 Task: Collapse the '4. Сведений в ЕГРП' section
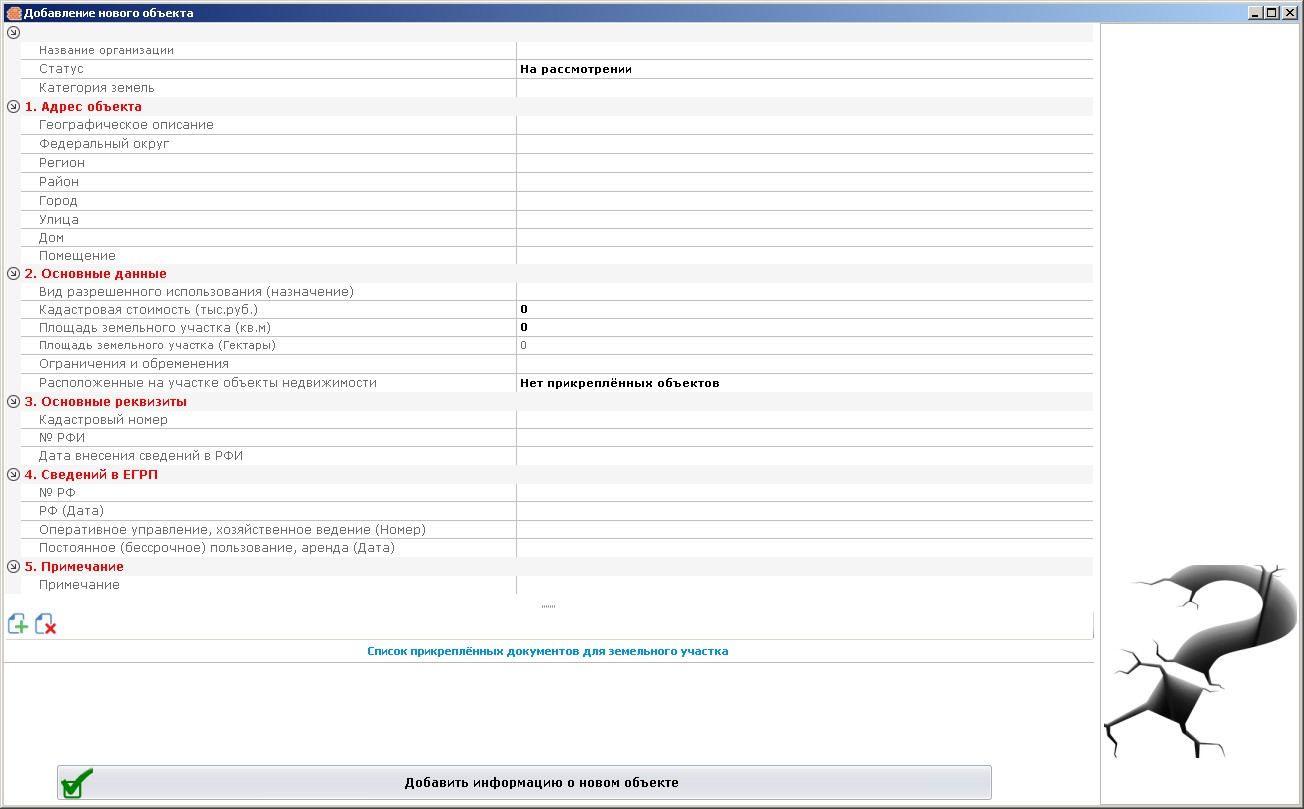pos(13,474)
